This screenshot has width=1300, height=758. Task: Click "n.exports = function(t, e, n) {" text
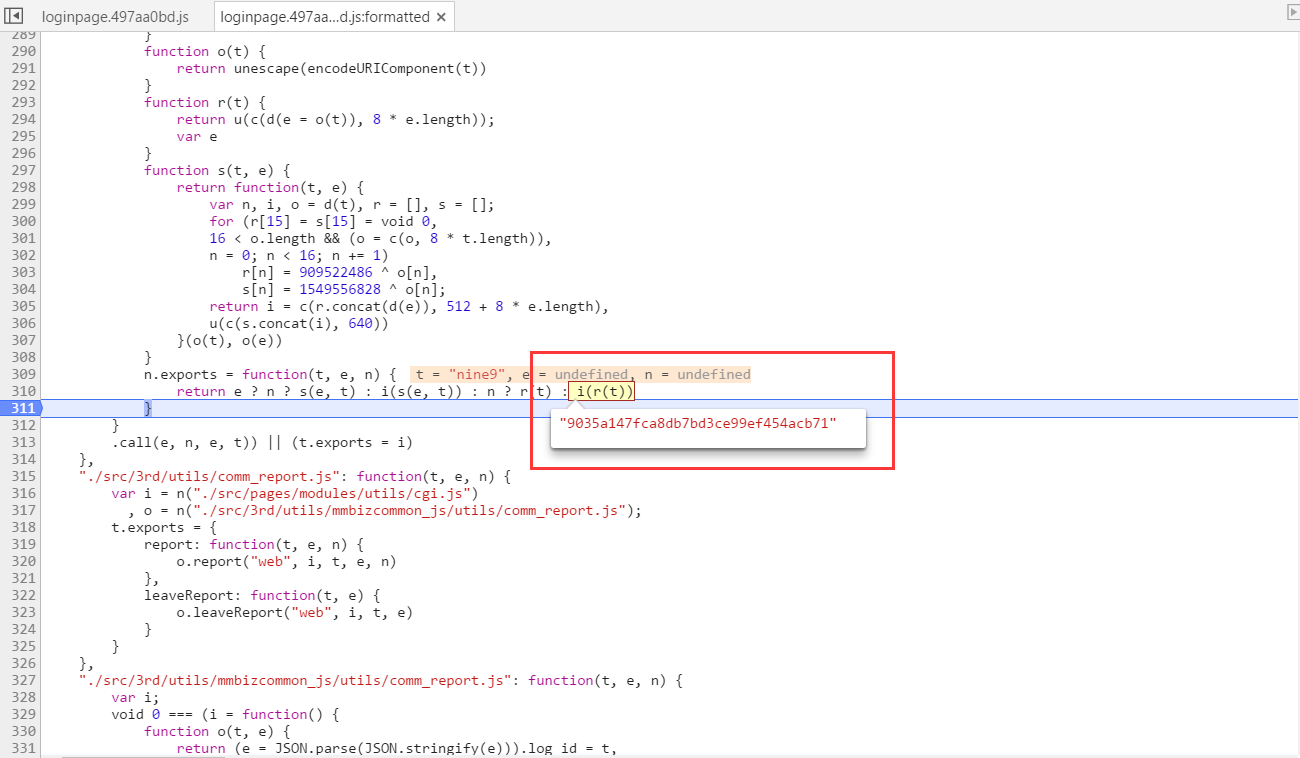[270, 374]
